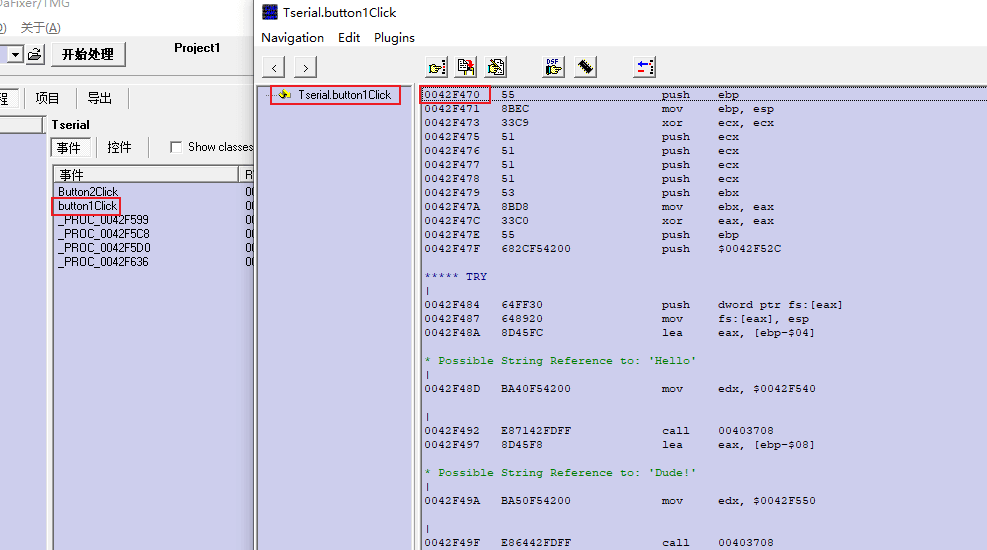The width and height of the screenshot is (987, 550).
Task: Open the 关于(A) menu
Action: [x=40, y=28]
